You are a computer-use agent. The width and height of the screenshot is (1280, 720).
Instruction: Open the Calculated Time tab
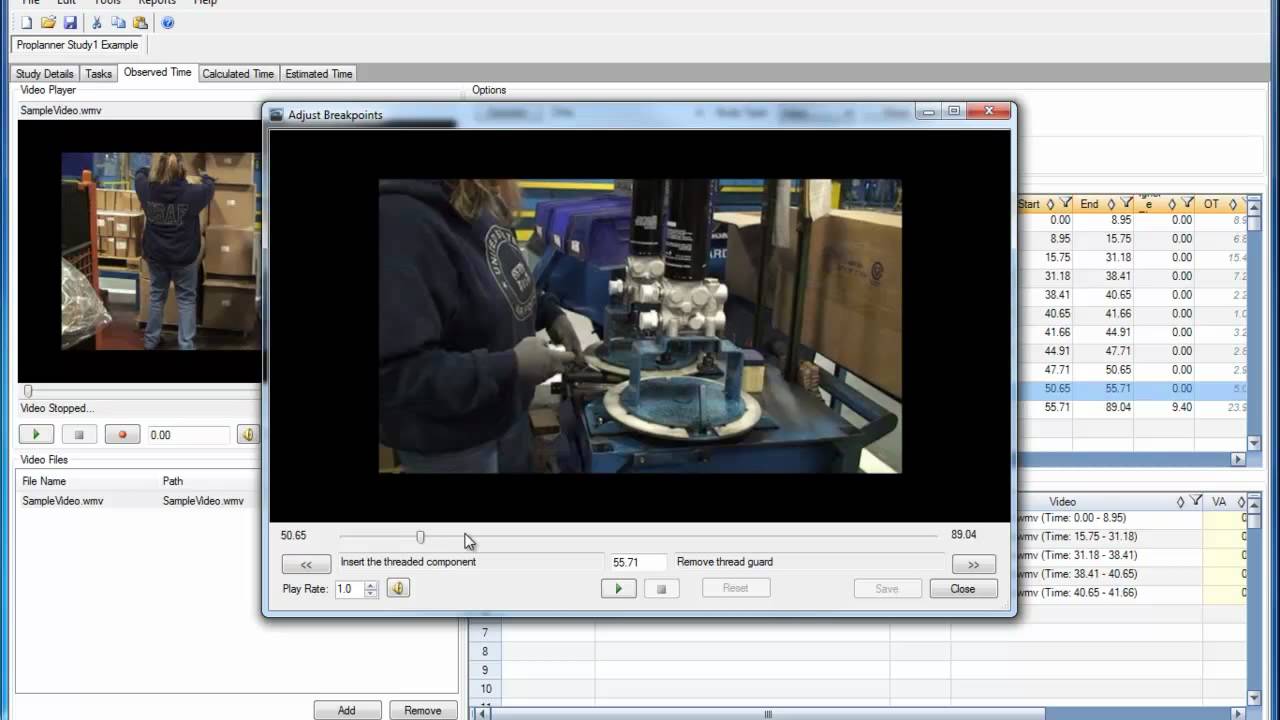[x=238, y=74]
